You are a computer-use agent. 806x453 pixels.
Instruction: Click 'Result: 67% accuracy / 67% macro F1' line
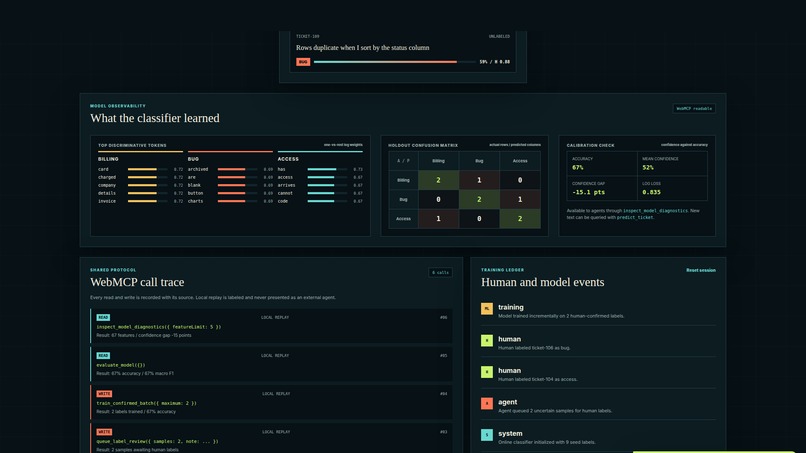pos(135,373)
